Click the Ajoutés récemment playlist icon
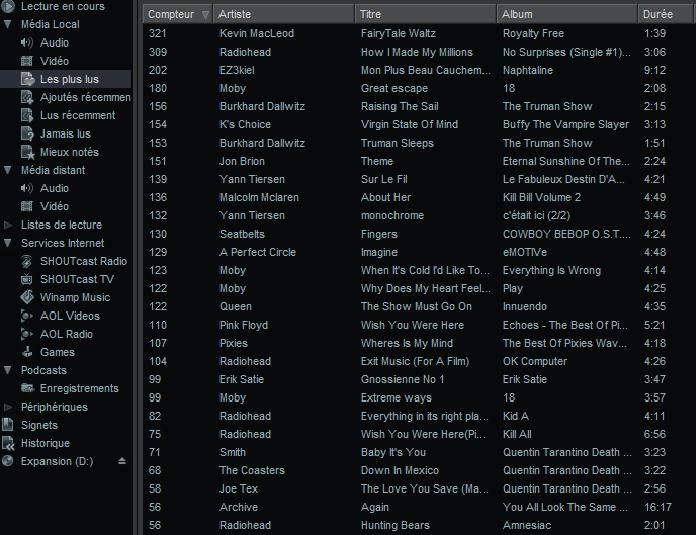 (x=27, y=97)
